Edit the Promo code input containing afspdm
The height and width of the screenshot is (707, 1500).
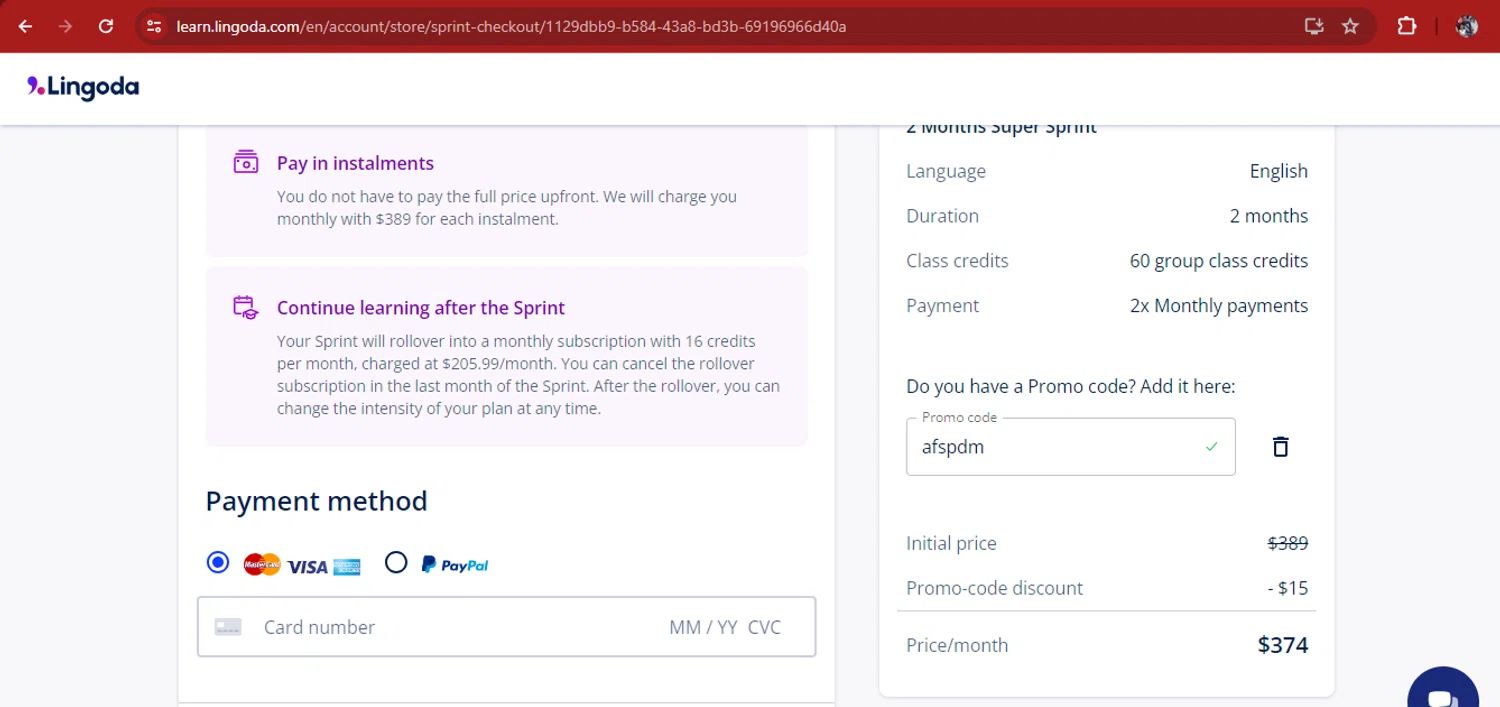point(1070,447)
